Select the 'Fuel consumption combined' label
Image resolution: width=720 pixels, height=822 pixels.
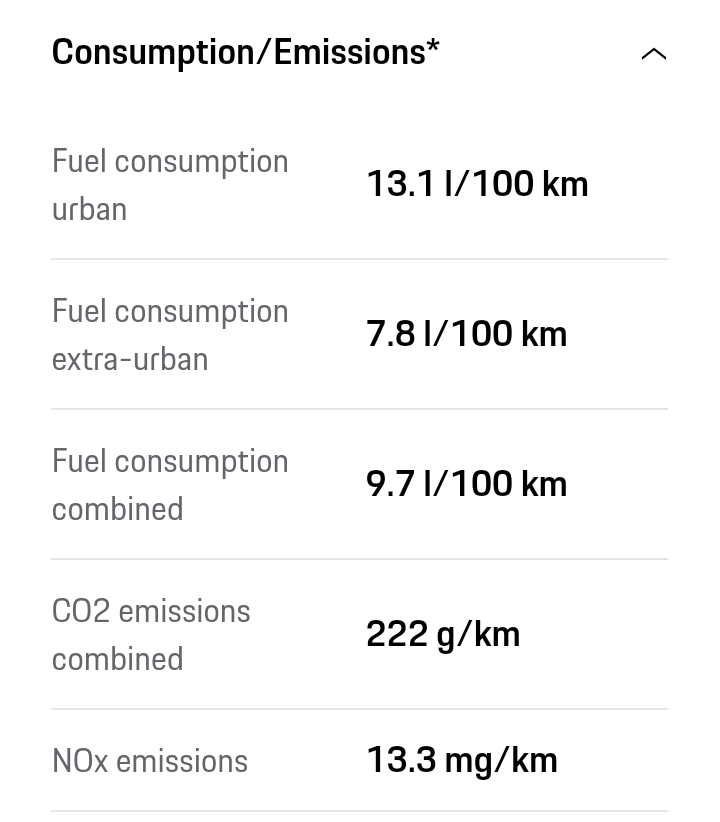(x=170, y=485)
